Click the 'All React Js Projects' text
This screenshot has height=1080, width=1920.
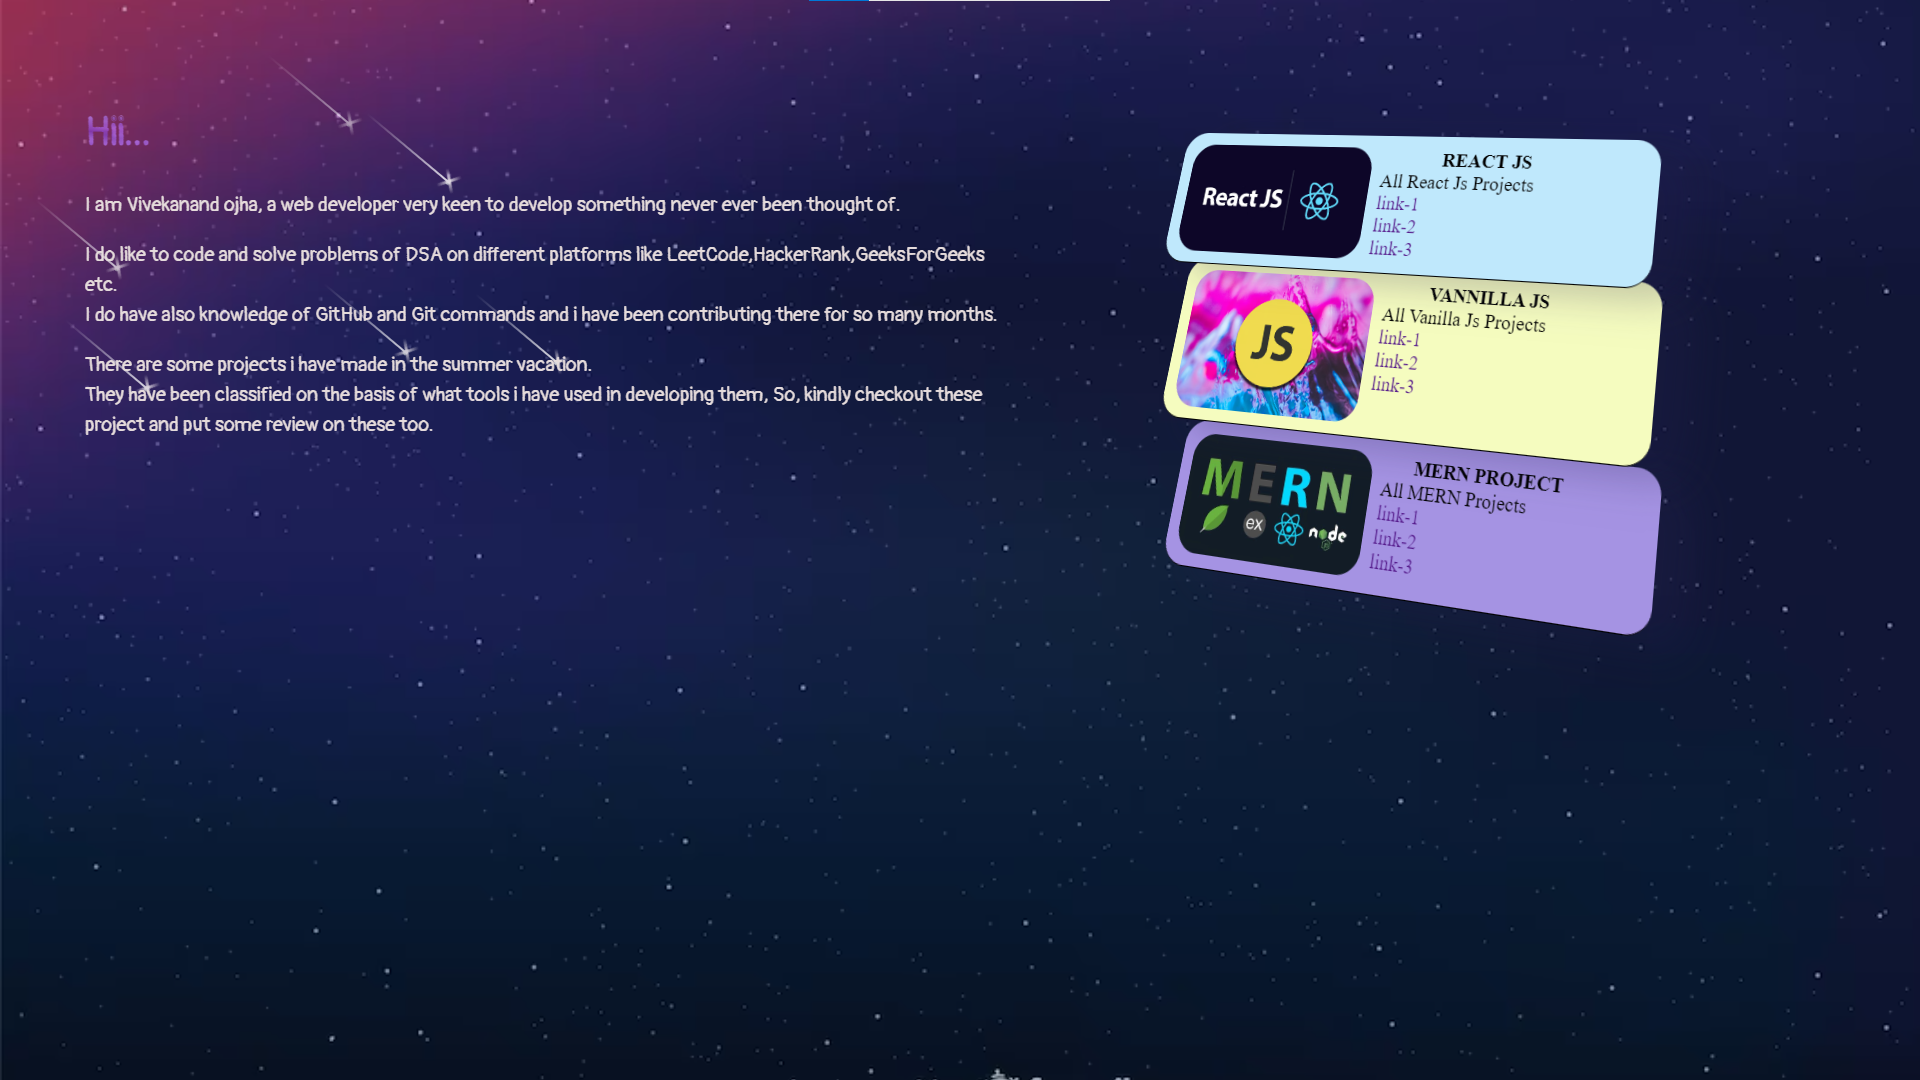1456,183
